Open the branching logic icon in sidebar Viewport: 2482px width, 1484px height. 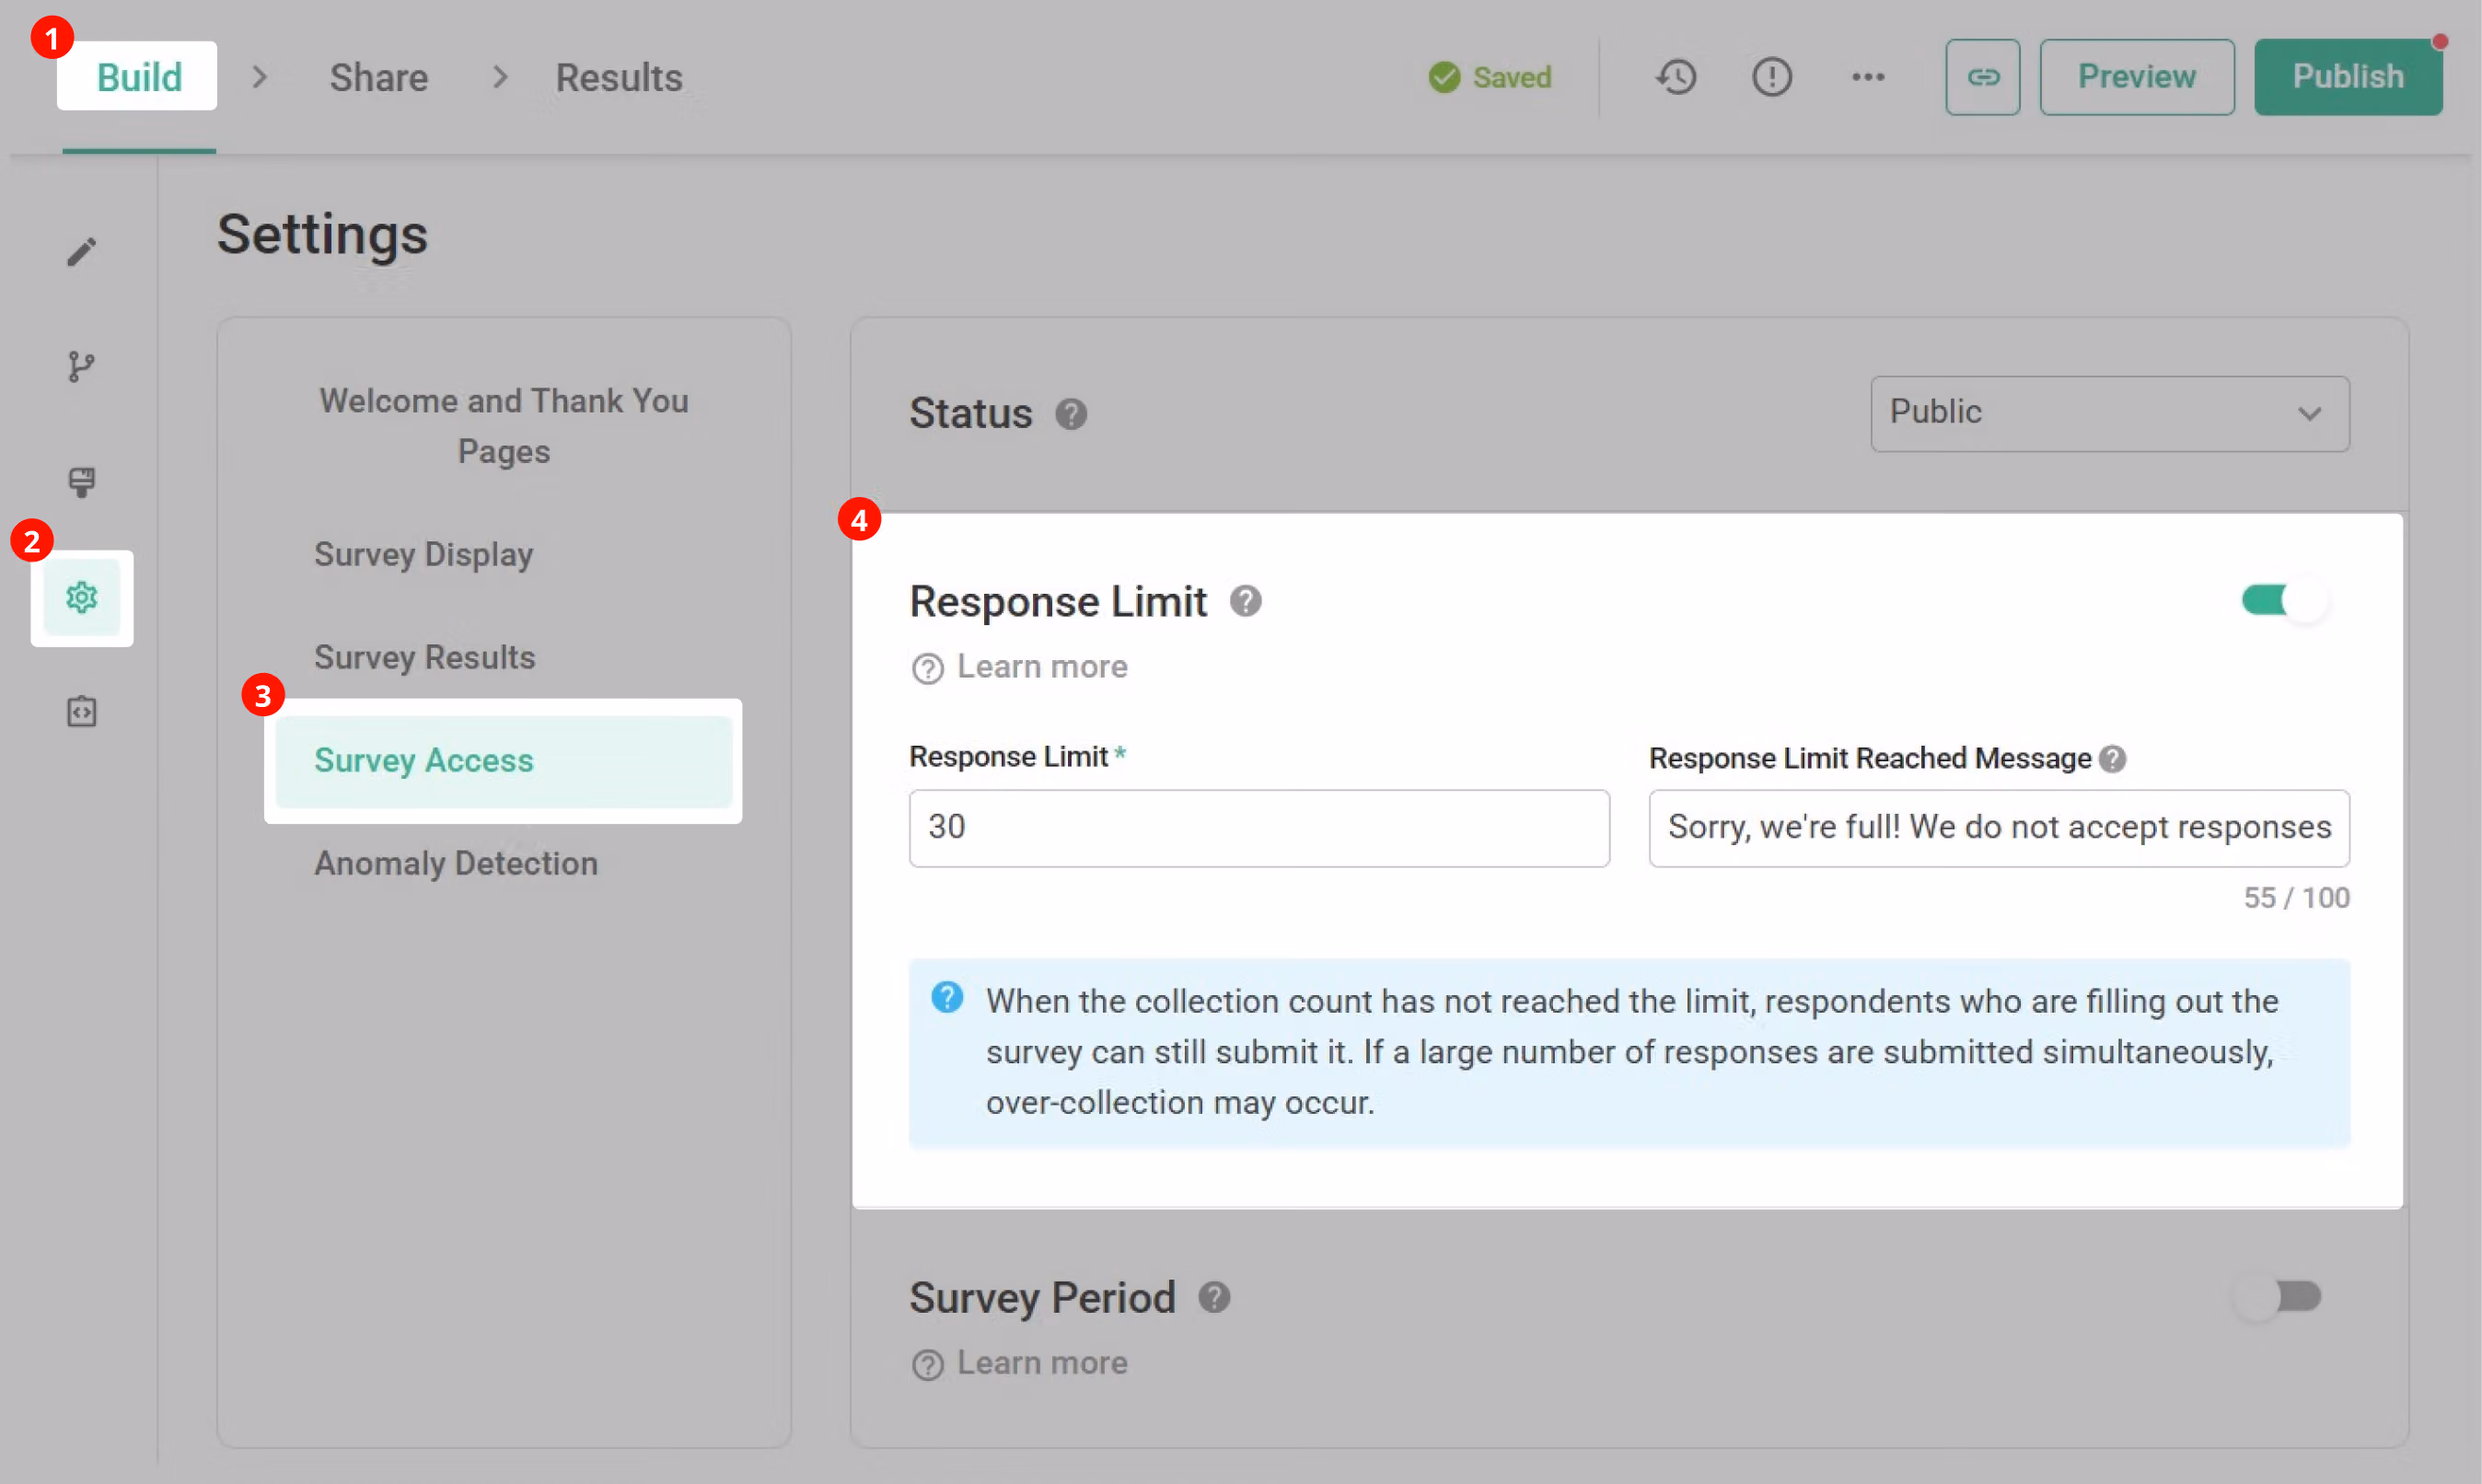[82, 367]
